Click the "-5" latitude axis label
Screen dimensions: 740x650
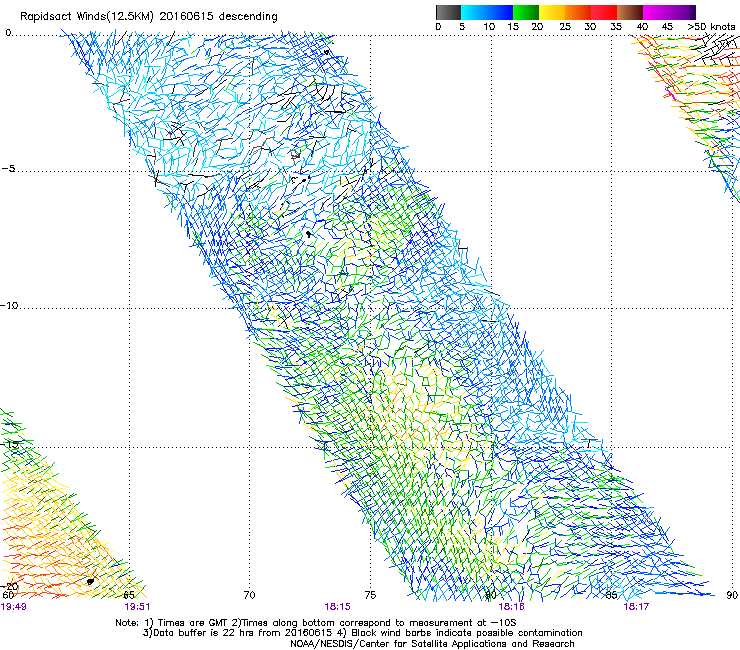pyautogui.click(x=8, y=169)
